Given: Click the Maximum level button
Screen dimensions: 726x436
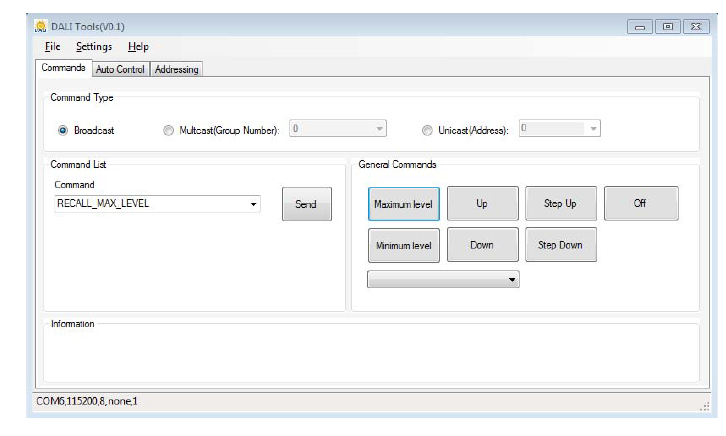Looking at the screenshot, I should click(x=403, y=204).
